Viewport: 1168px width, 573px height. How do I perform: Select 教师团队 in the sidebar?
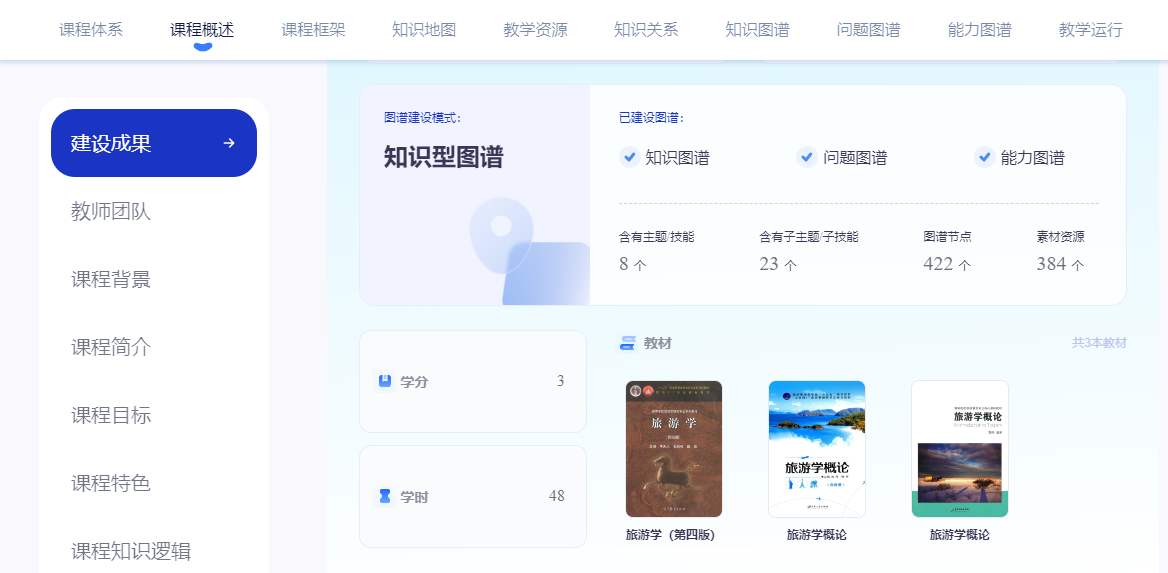pos(111,211)
